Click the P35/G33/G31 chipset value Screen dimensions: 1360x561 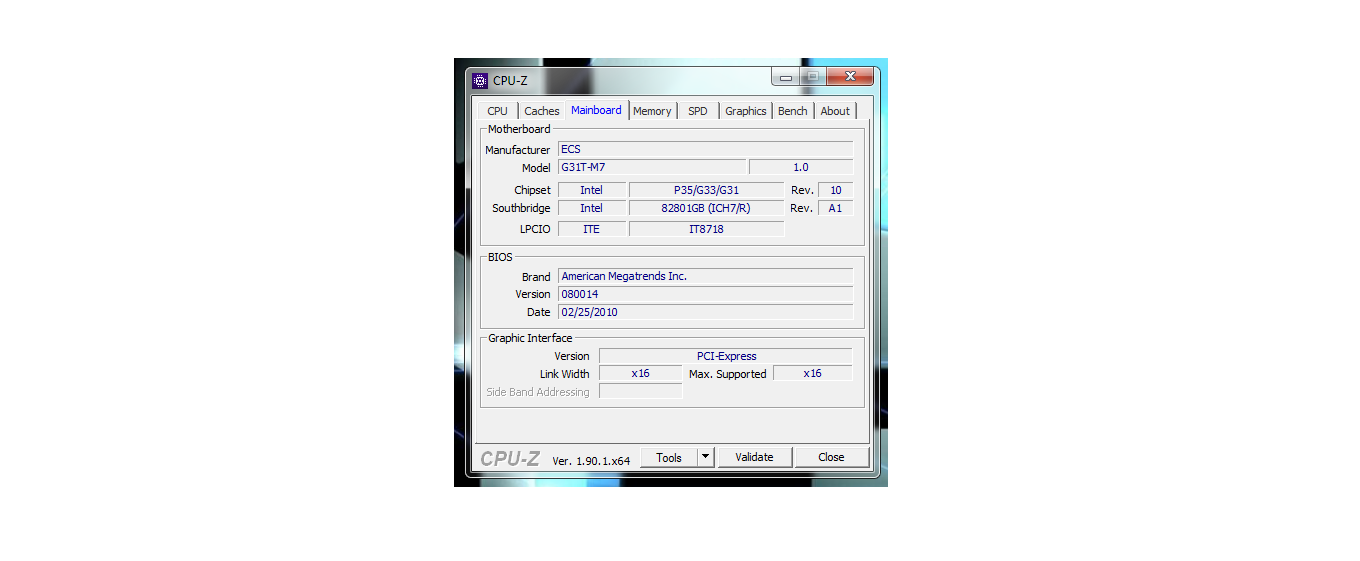tap(707, 190)
